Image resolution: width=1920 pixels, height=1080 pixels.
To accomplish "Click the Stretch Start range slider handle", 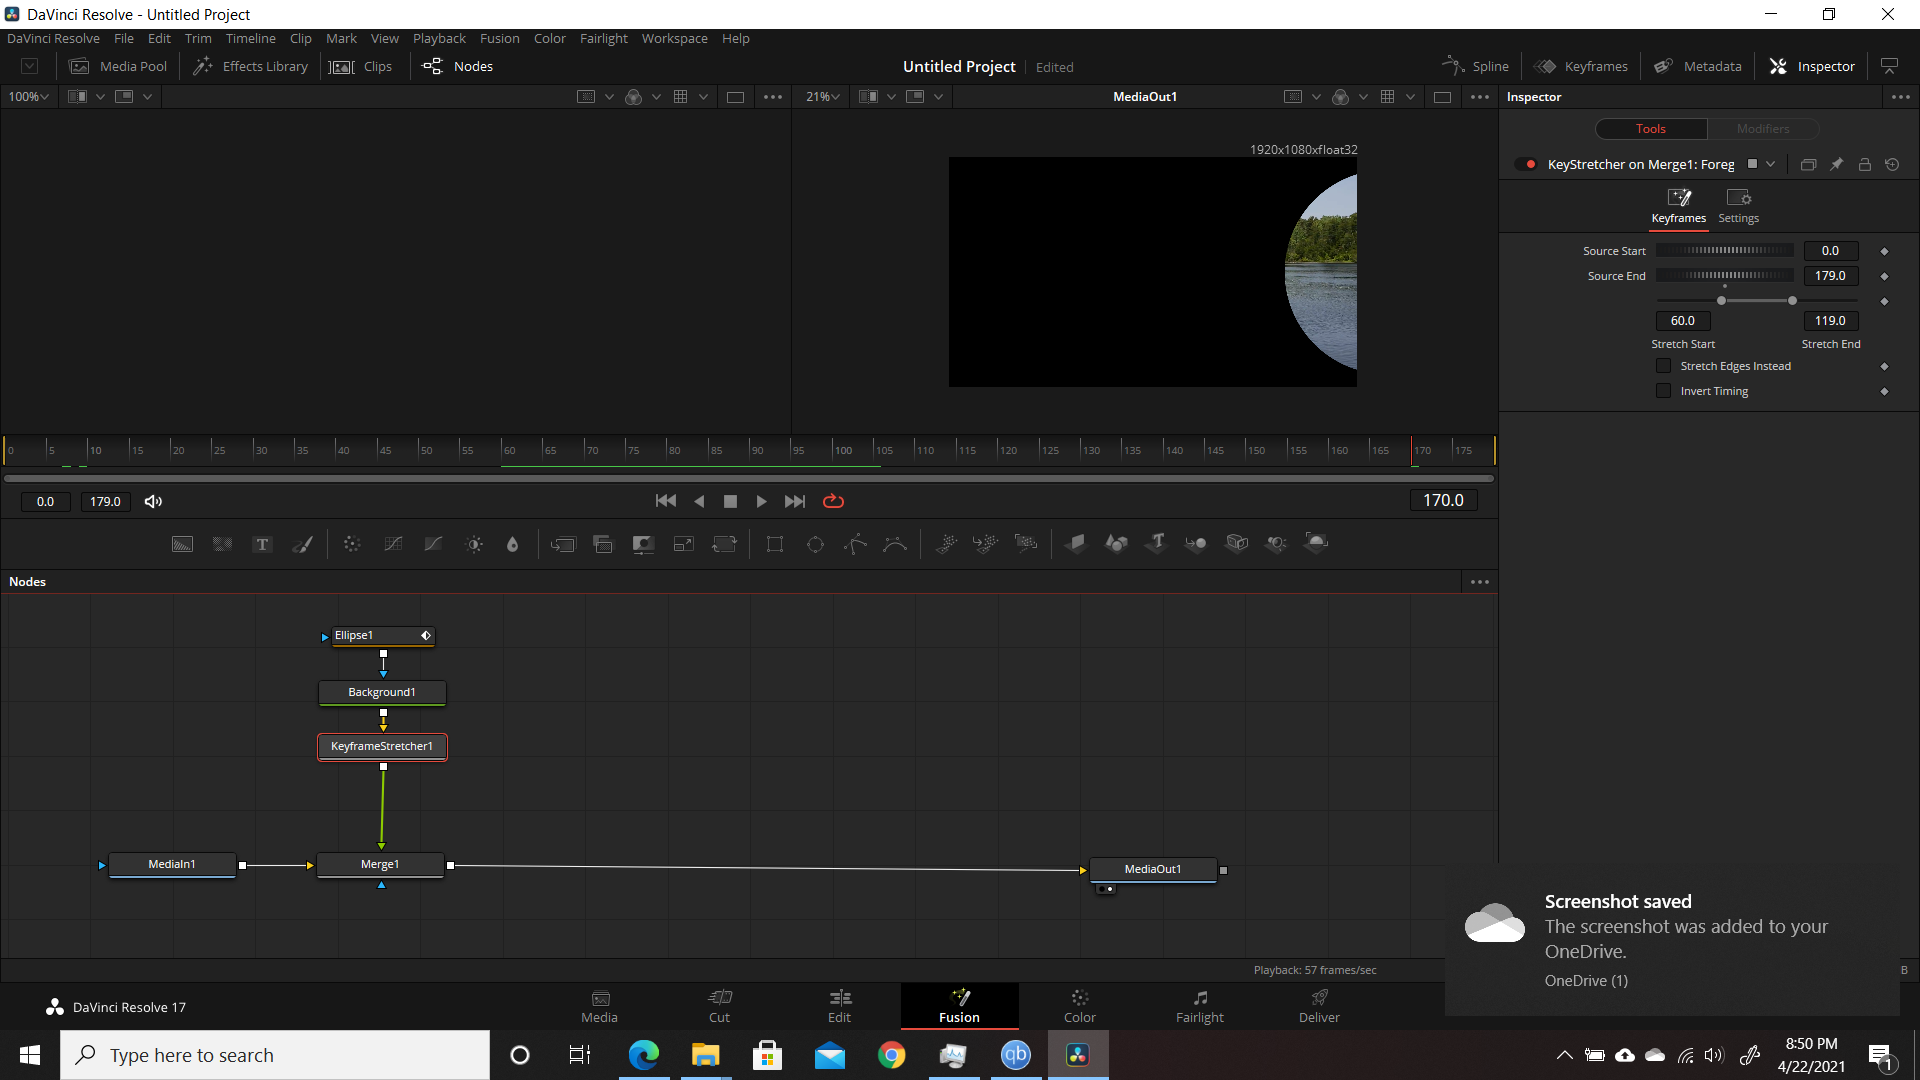I will pyautogui.click(x=1721, y=301).
